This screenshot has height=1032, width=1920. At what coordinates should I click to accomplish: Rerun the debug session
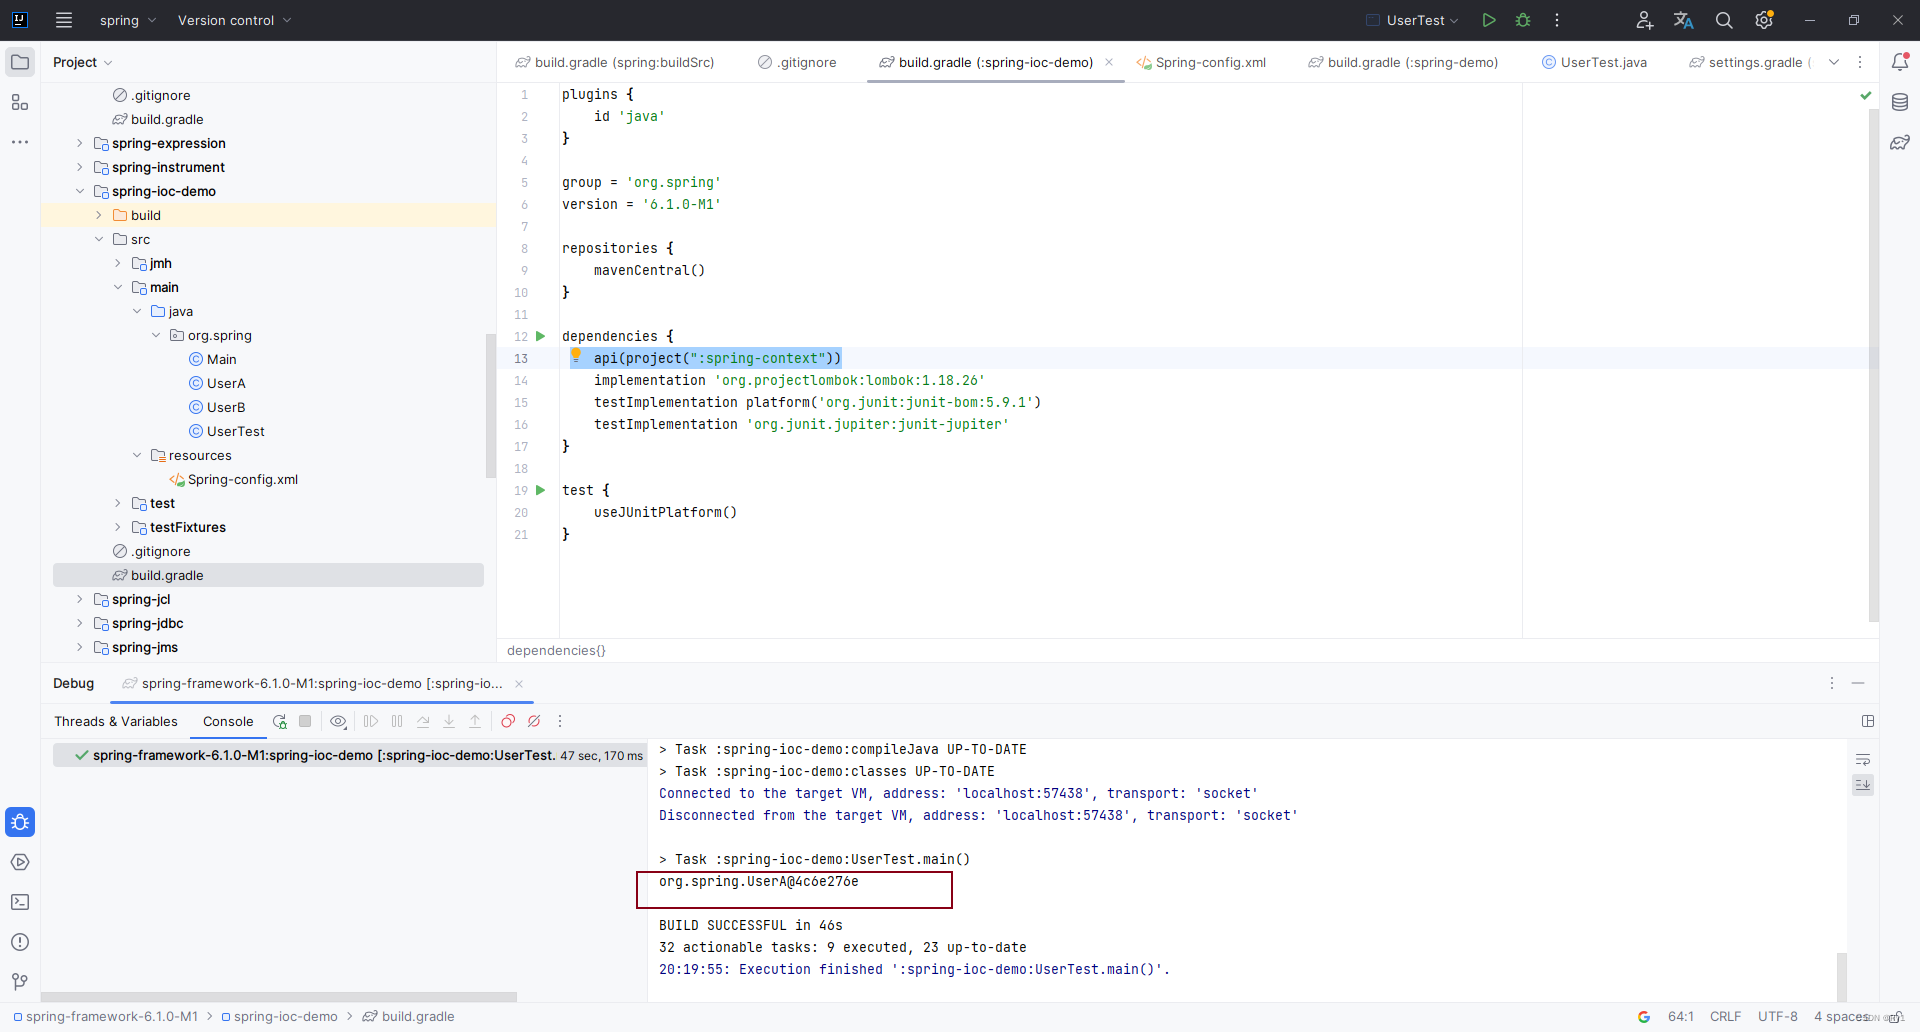(280, 721)
